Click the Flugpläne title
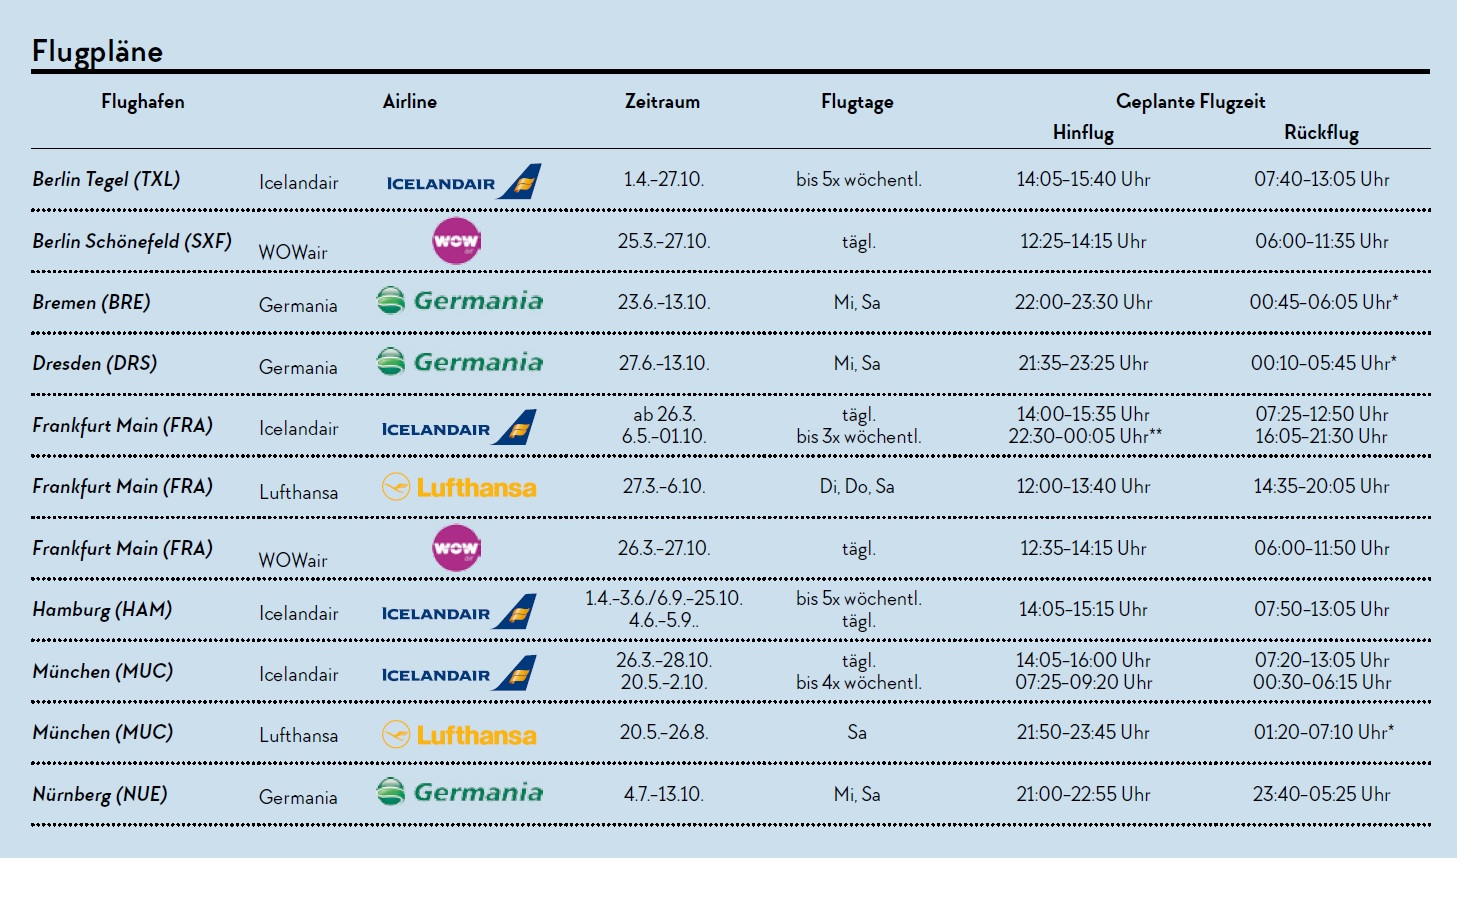 [x=97, y=51]
